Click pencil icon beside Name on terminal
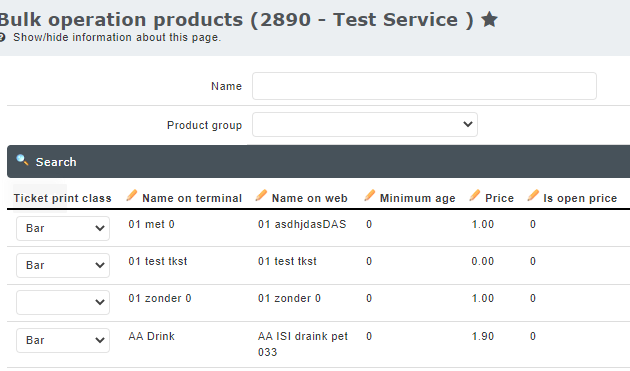The height and width of the screenshot is (371, 630). point(131,195)
